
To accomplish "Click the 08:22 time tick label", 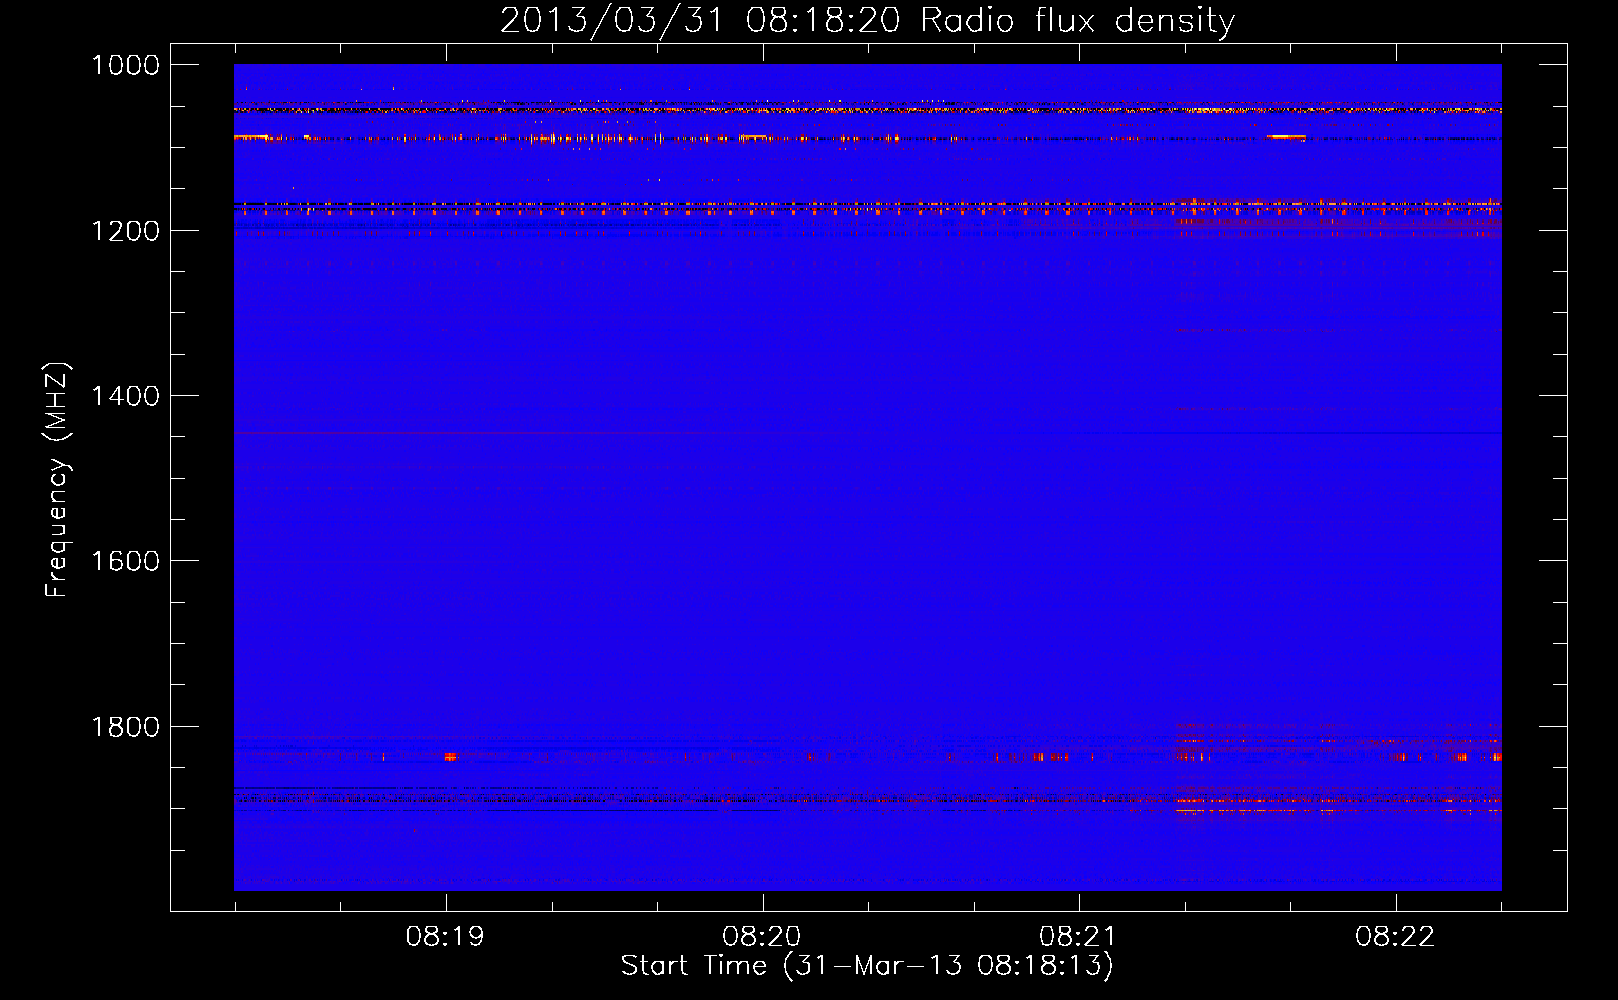I will (1395, 937).
